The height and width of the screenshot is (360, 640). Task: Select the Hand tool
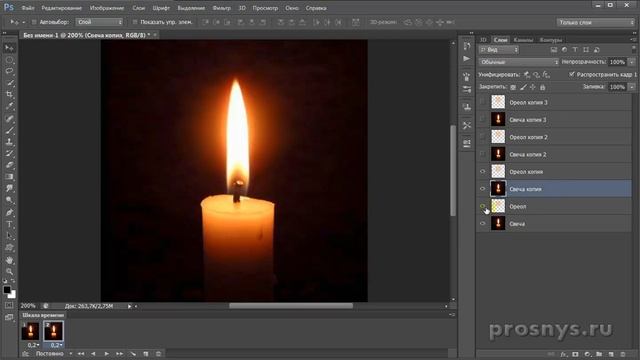click(x=9, y=260)
